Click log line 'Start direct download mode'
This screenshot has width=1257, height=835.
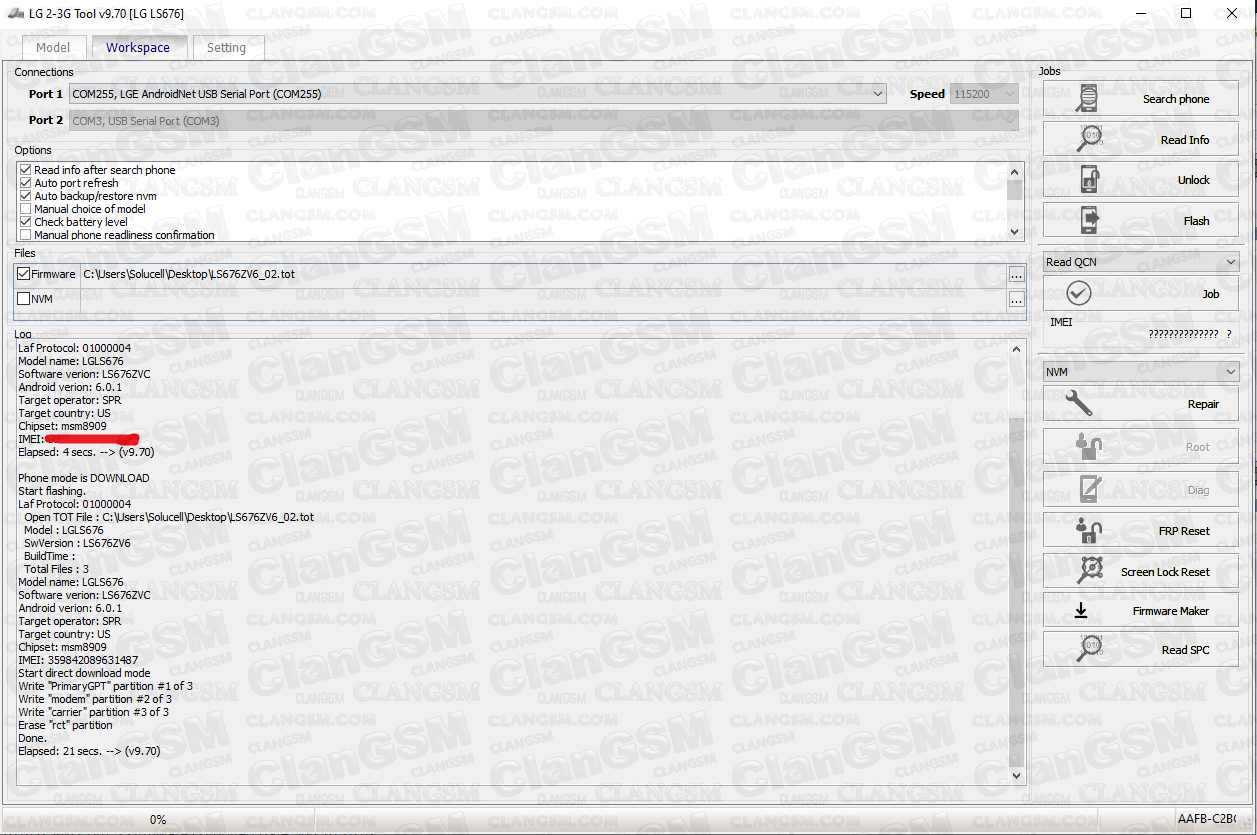[x=84, y=673]
